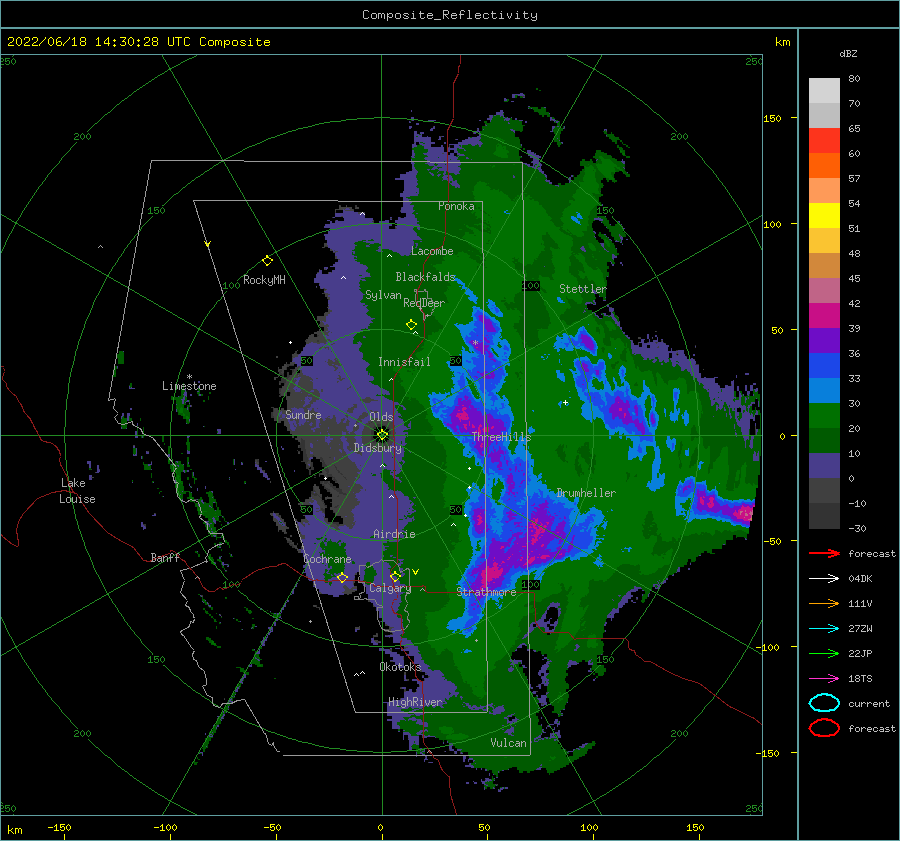Click the yellow diamond marker near RockyMH
900x841 pixels.
coord(267,261)
